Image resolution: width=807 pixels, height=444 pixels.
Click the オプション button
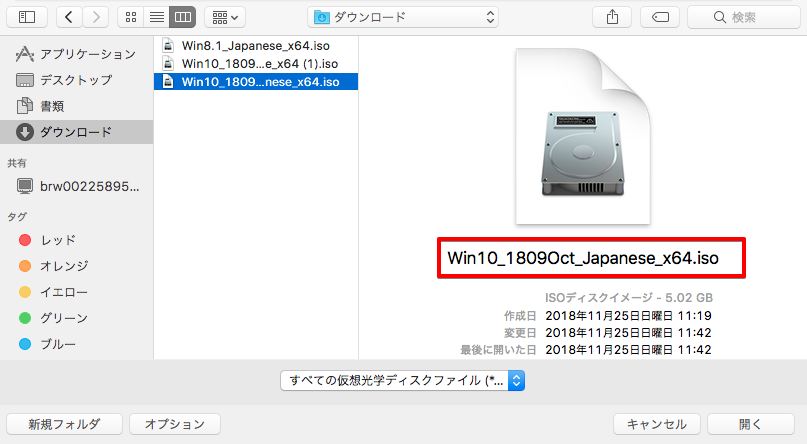[175, 424]
